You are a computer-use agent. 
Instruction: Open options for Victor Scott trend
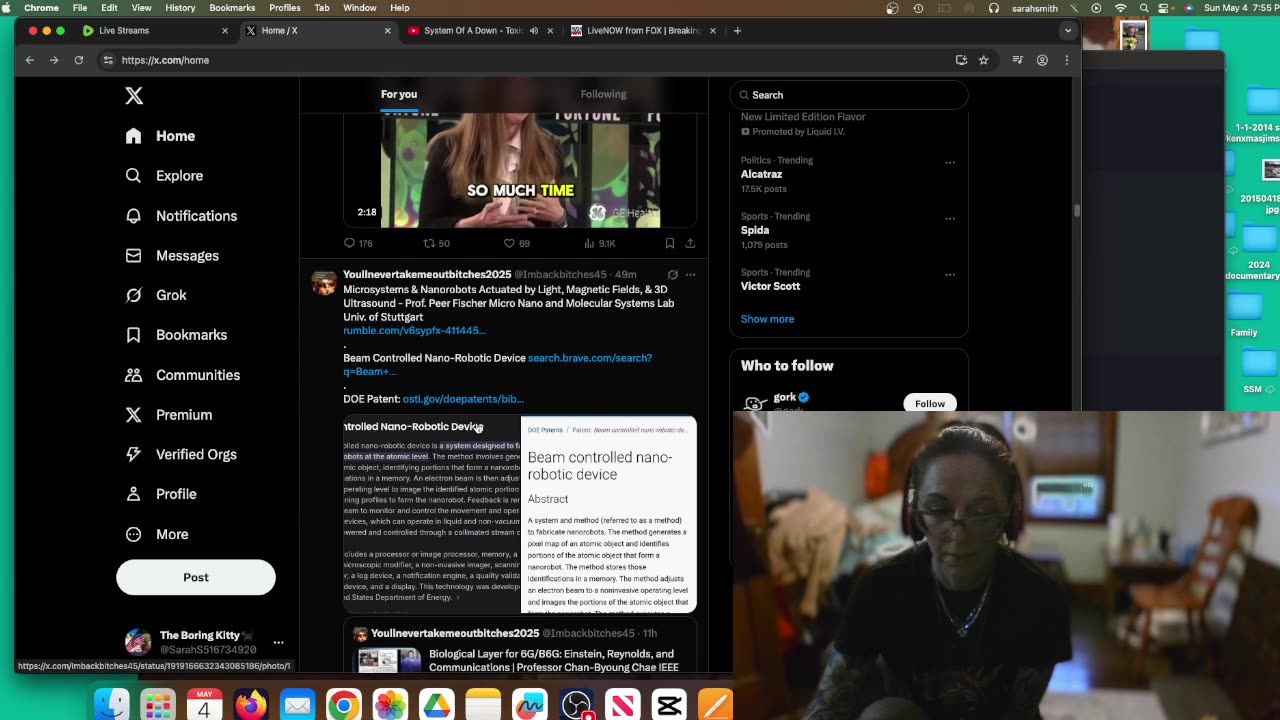pyautogui.click(x=950, y=274)
